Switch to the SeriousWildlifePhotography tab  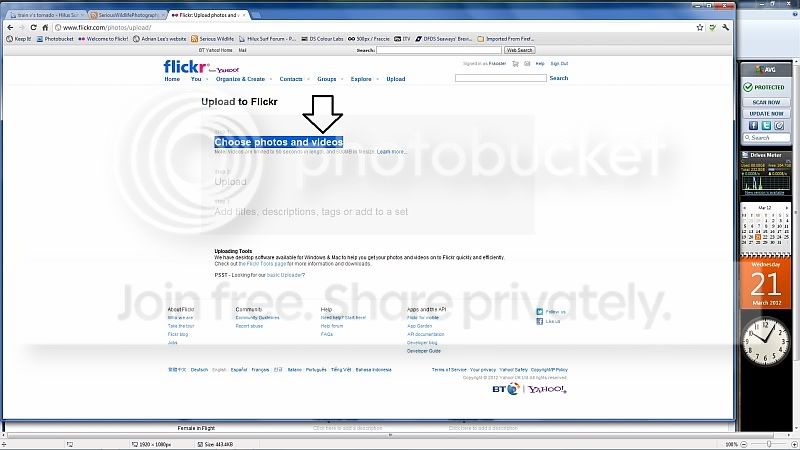128,15
